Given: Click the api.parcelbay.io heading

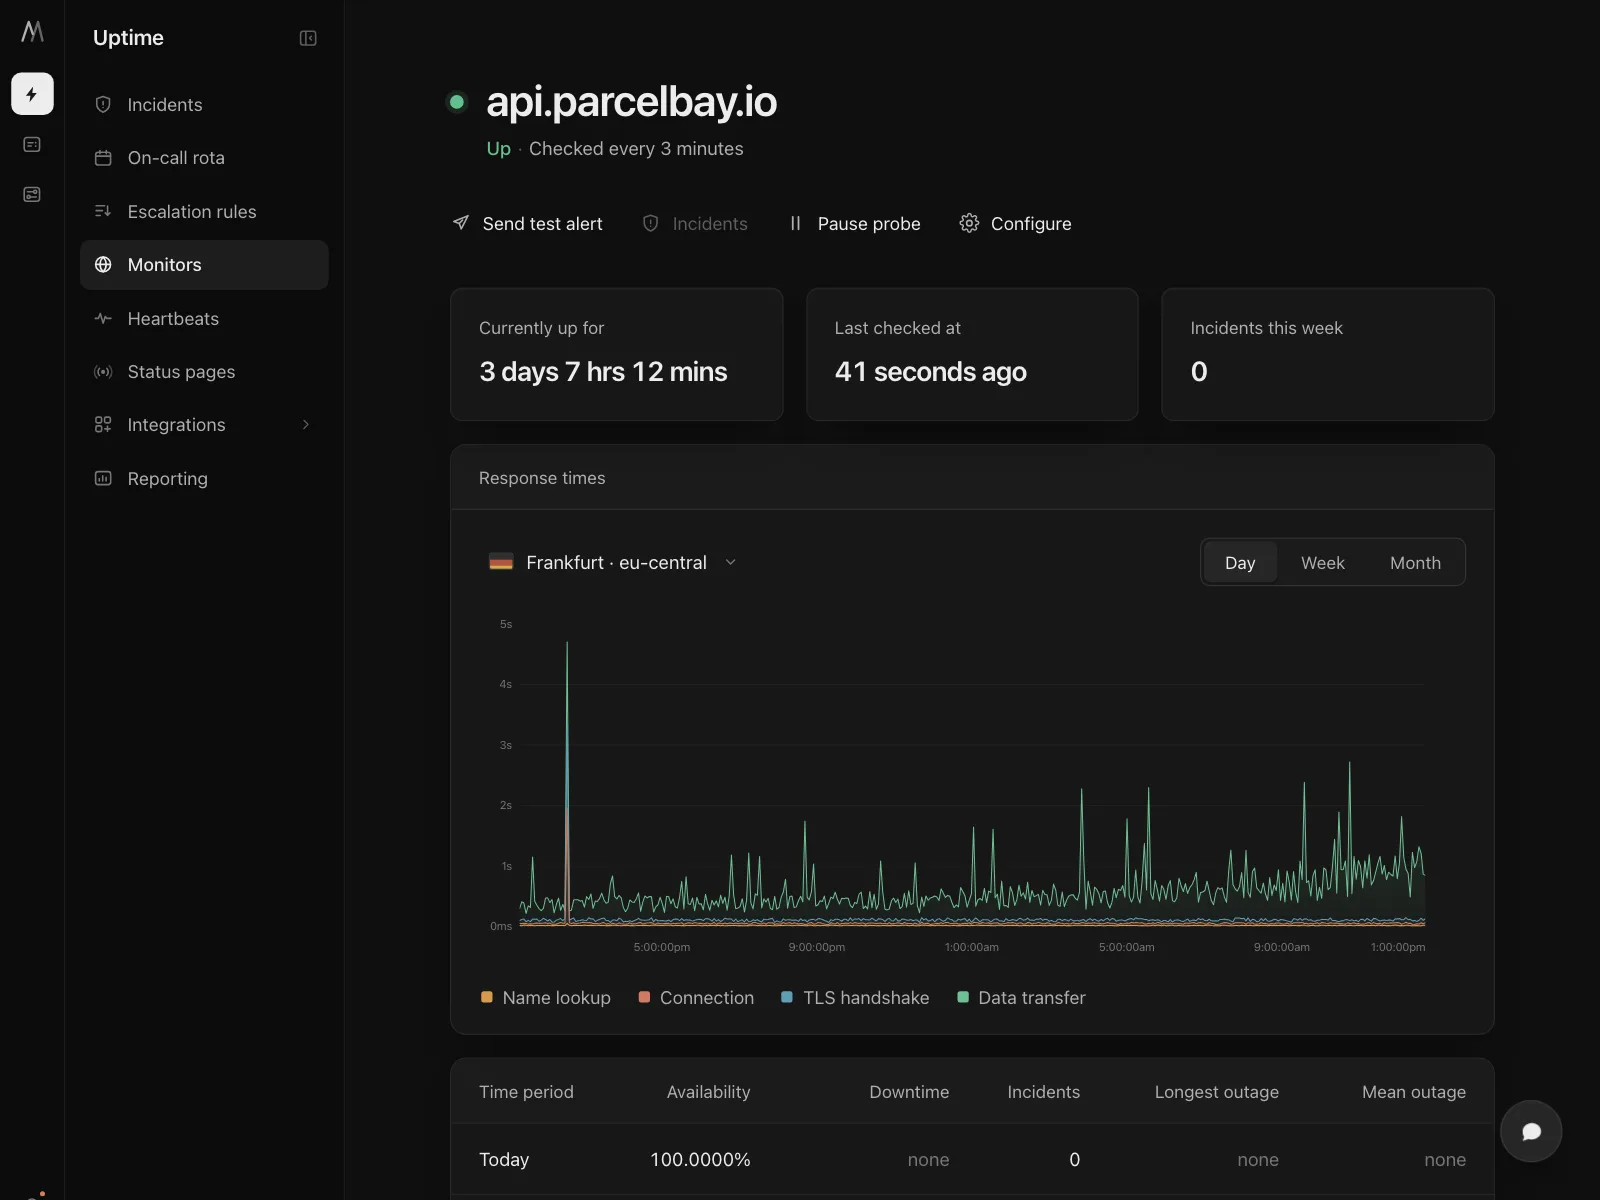Looking at the screenshot, I should pyautogui.click(x=631, y=102).
